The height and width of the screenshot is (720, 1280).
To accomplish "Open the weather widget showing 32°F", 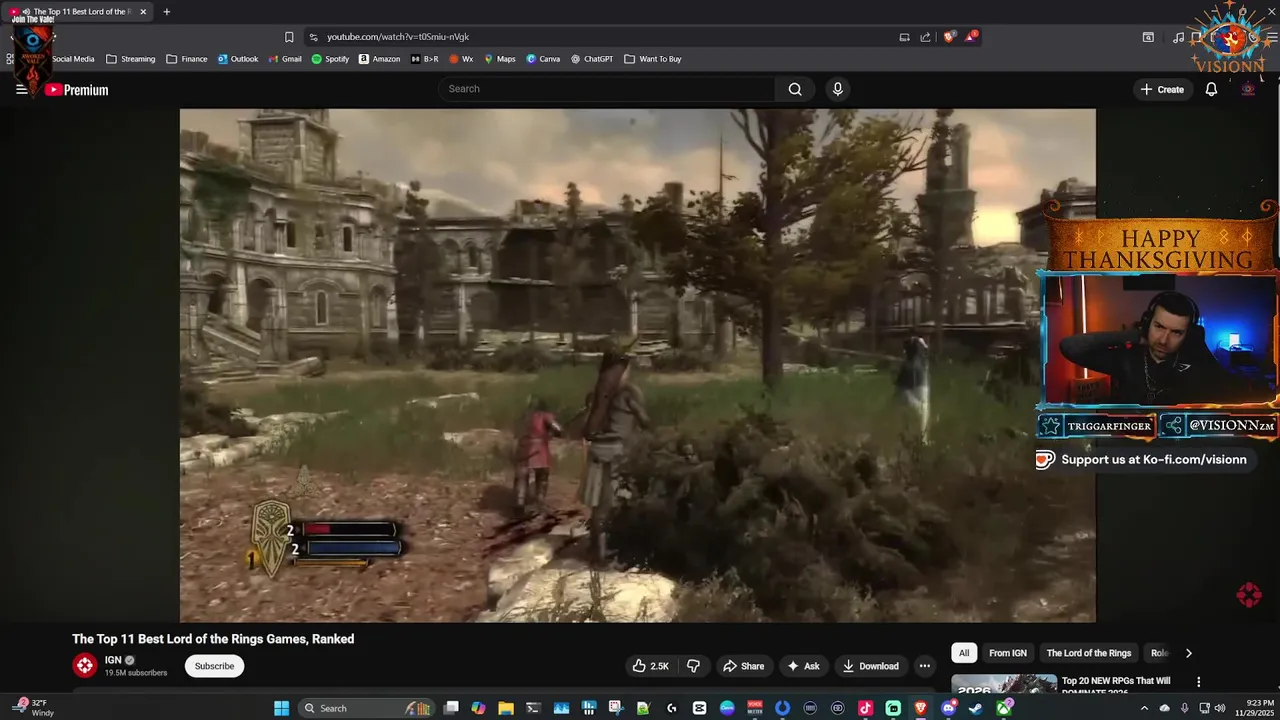I will (33, 708).
